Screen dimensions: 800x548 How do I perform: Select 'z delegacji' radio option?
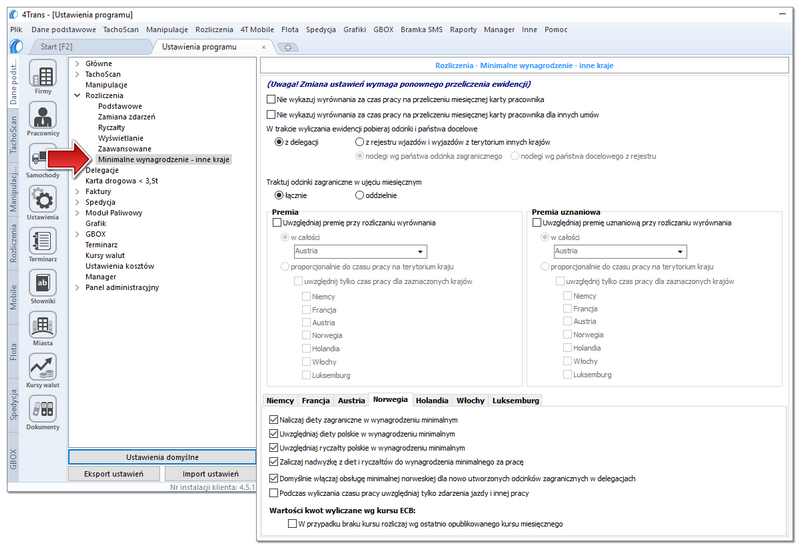click(x=279, y=142)
